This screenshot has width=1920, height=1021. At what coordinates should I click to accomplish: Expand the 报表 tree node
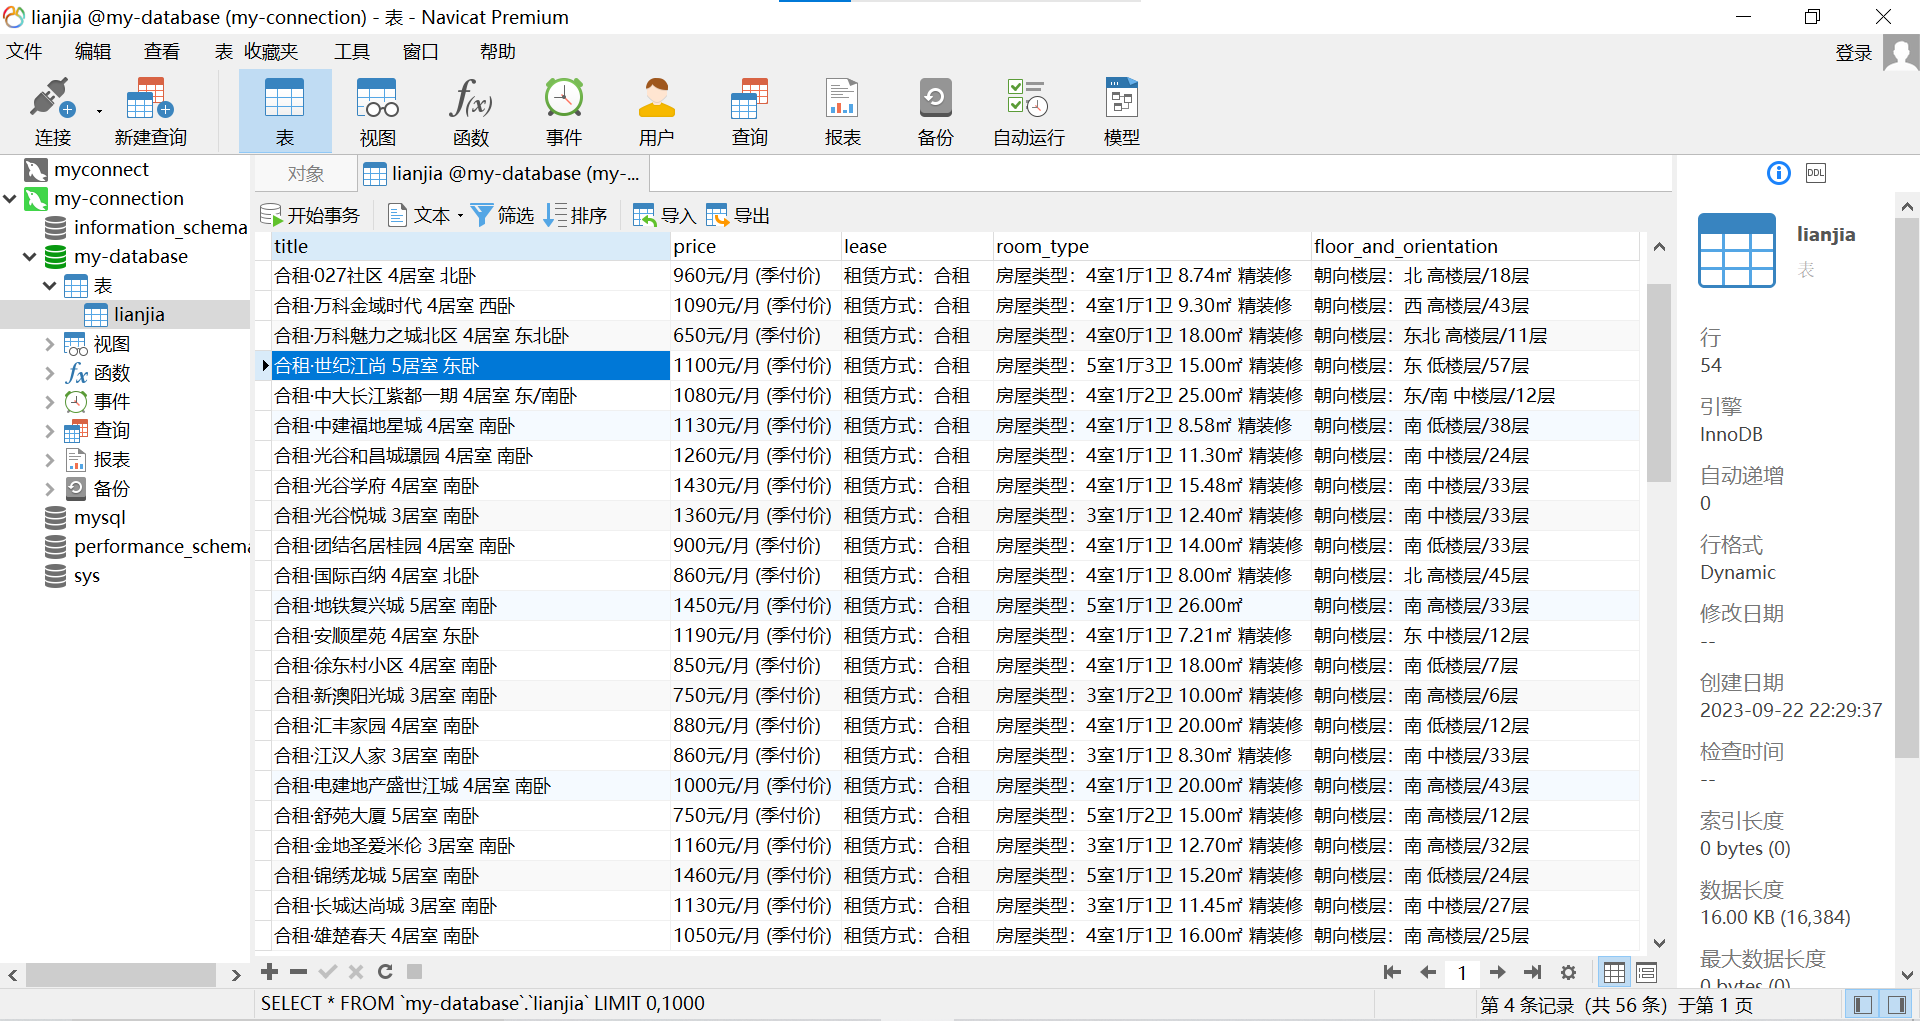point(50,460)
